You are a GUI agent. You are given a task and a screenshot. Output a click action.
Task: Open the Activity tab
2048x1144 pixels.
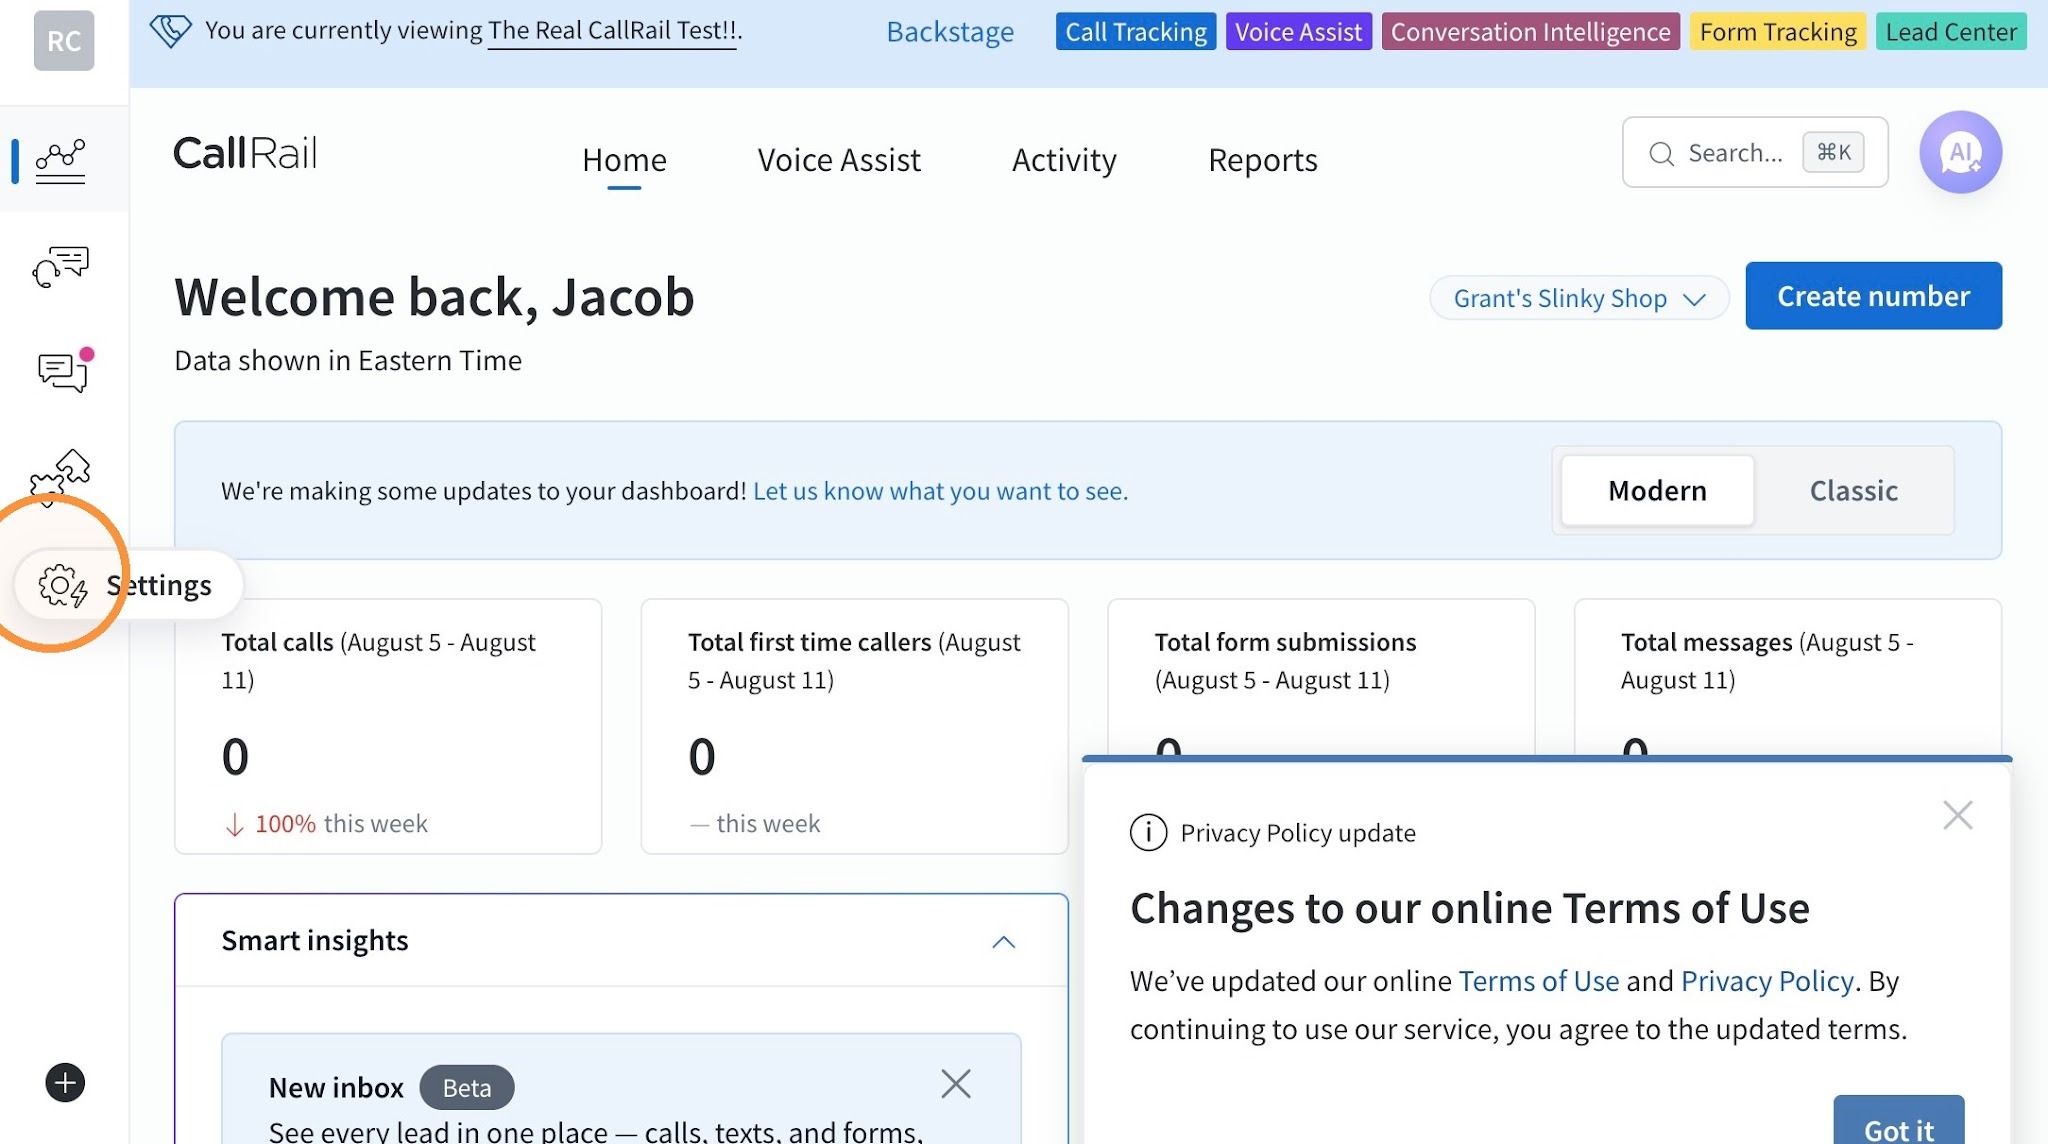click(x=1064, y=160)
